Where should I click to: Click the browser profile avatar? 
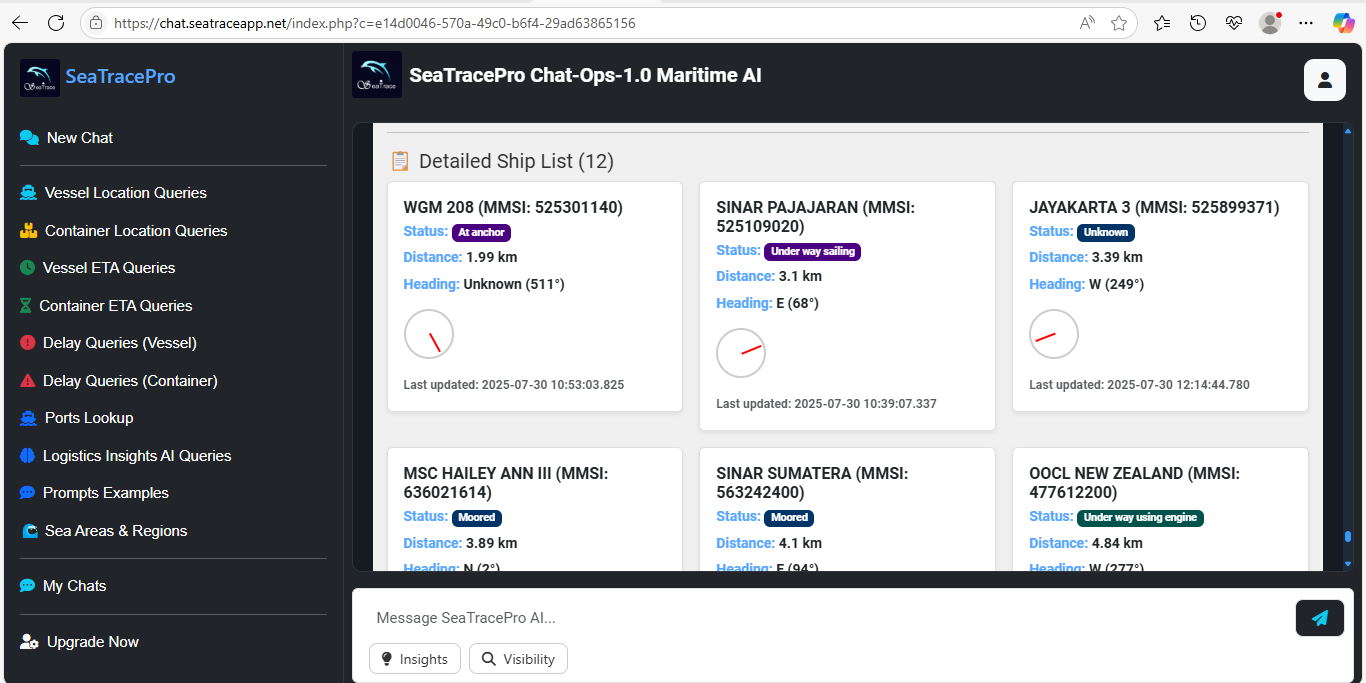1270,22
